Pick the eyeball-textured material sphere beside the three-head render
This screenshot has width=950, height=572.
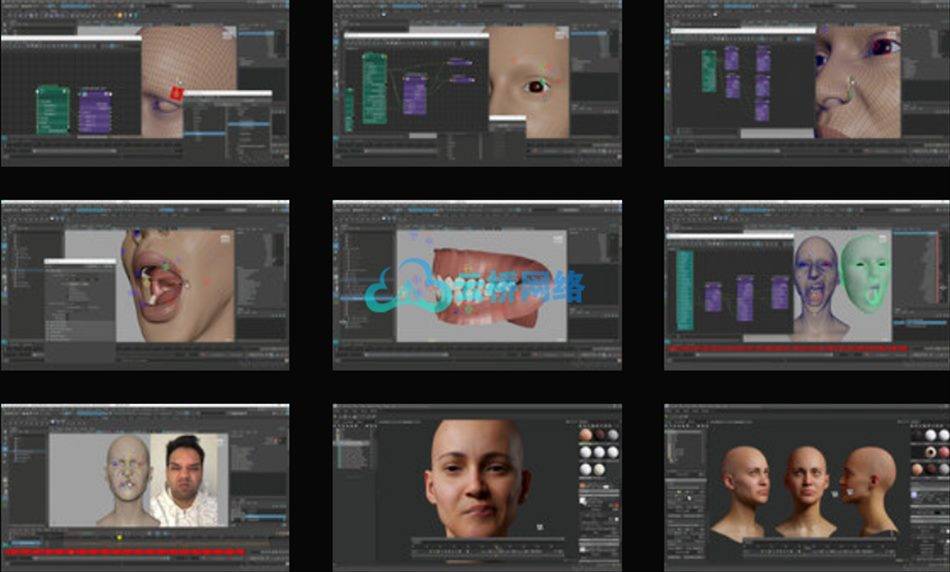(931, 451)
